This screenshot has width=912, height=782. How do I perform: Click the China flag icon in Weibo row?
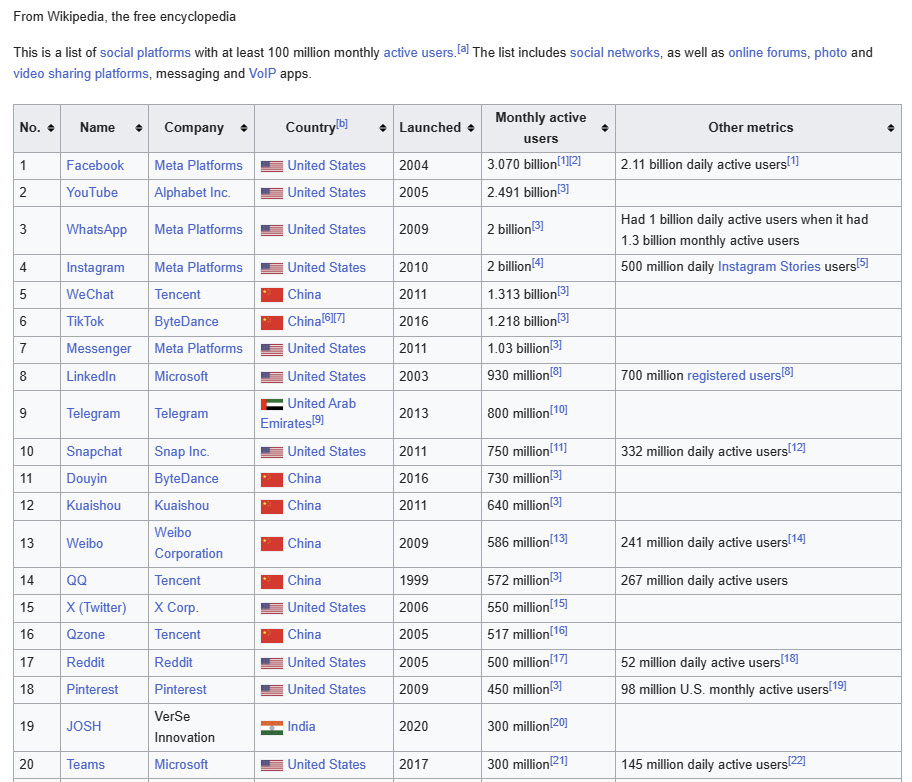[272, 543]
